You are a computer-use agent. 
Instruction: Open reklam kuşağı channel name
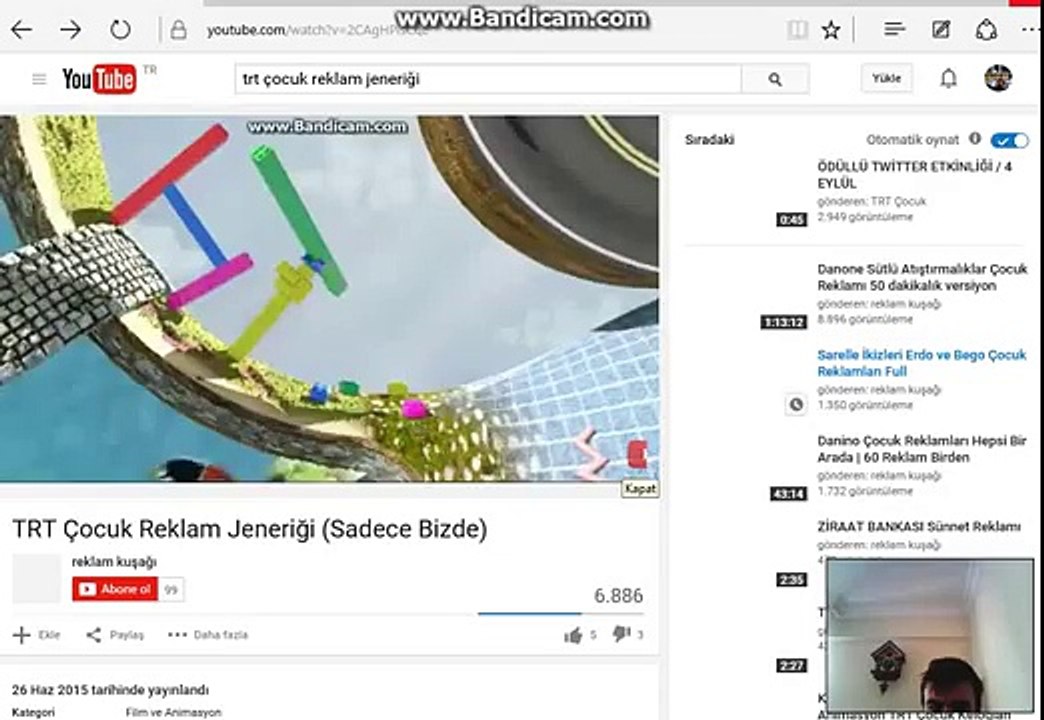(114, 562)
